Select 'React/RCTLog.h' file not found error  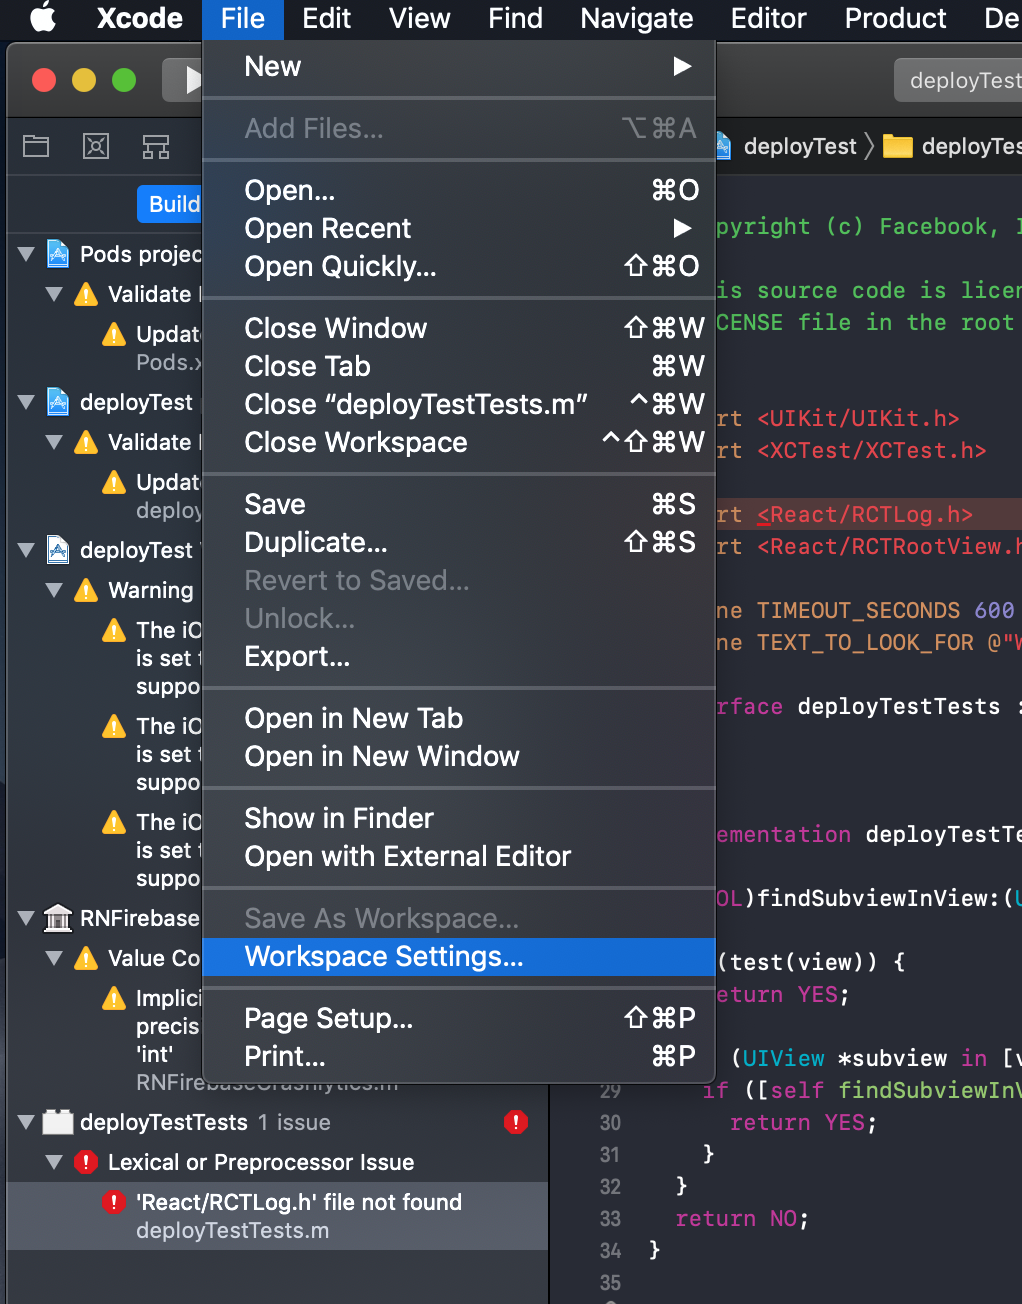click(x=277, y=1216)
